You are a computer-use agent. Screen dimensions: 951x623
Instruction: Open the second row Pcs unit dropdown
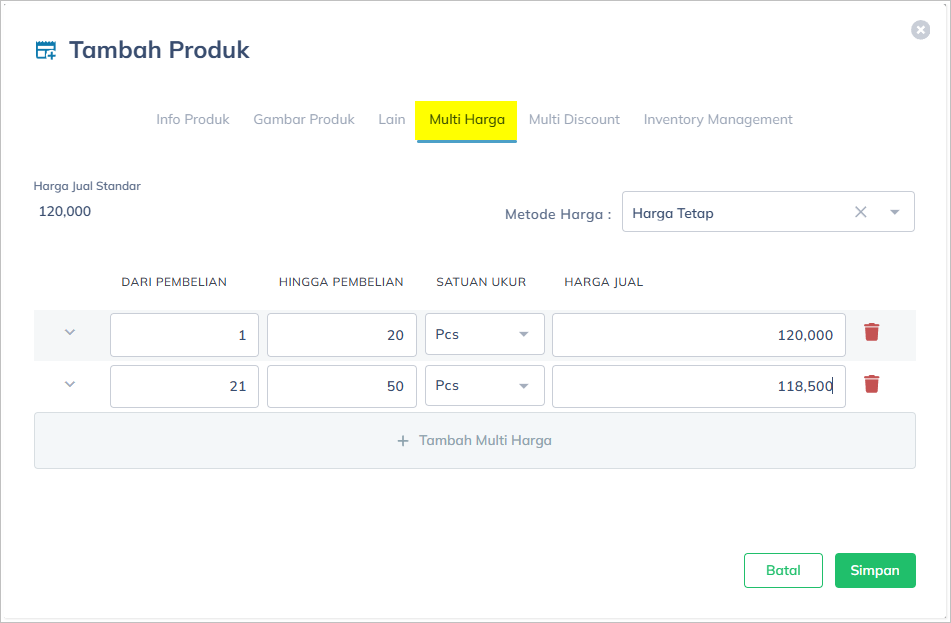(x=485, y=386)
